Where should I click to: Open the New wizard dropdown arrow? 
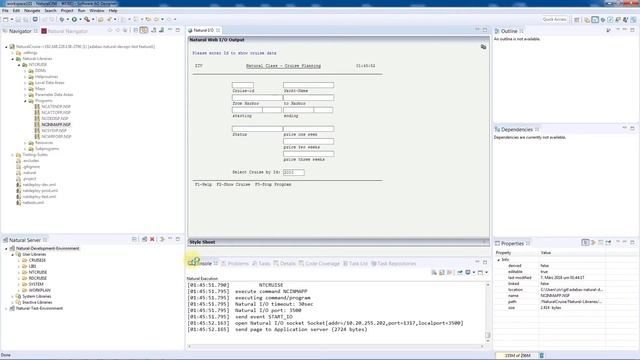pos(11,19)
